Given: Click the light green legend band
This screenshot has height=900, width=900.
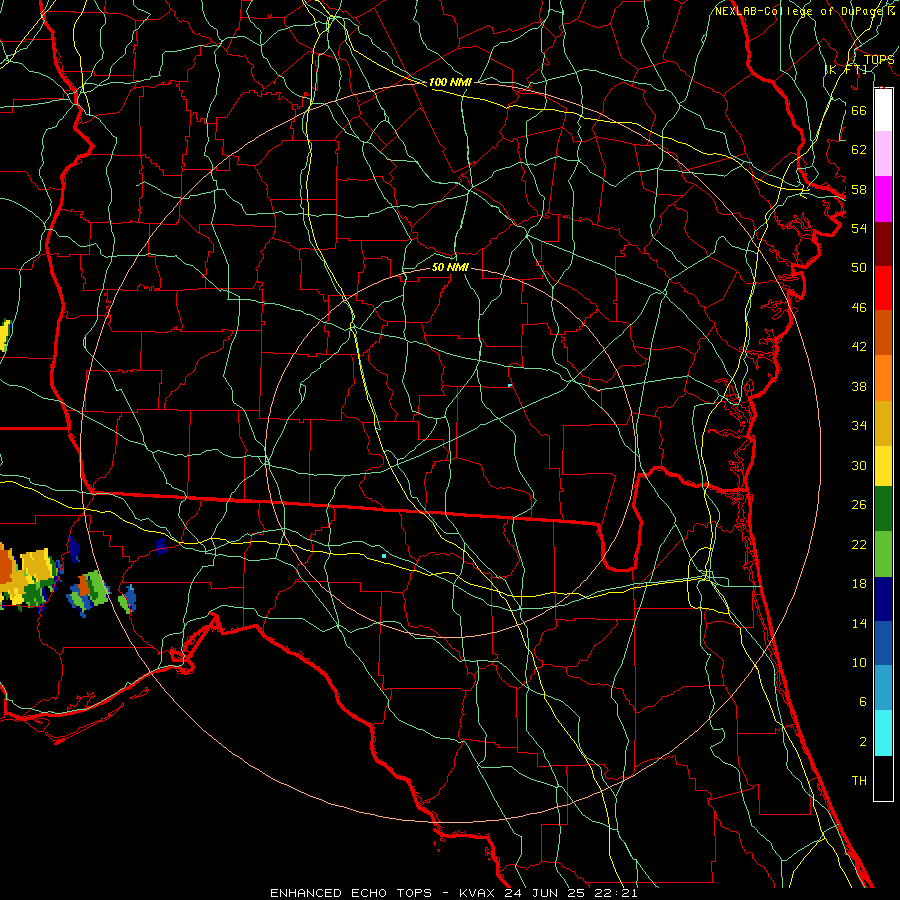Looking at the screenshot, I should point(883,554).
